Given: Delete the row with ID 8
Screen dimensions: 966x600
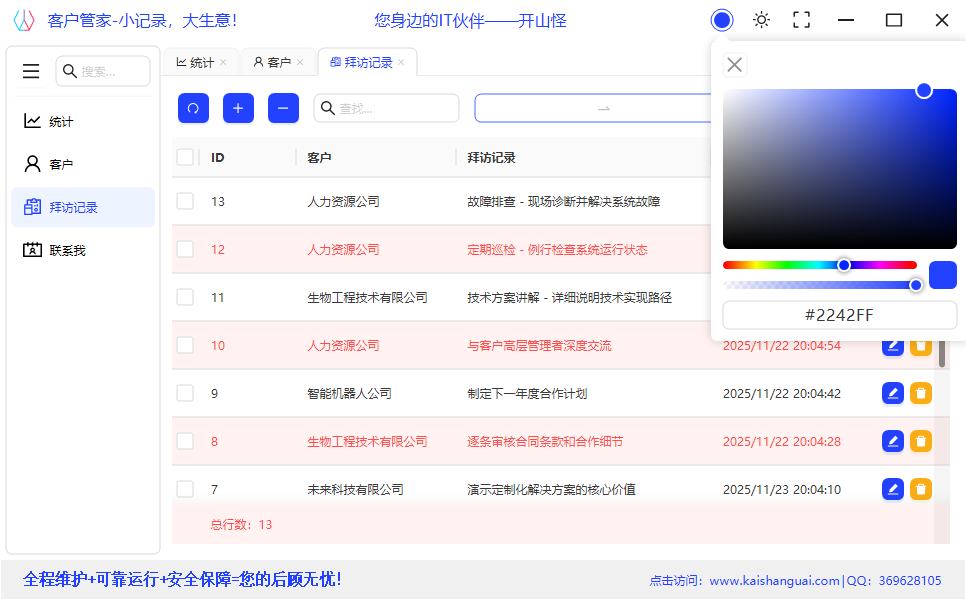Looking at the screenshot, I should click(921, 441).
